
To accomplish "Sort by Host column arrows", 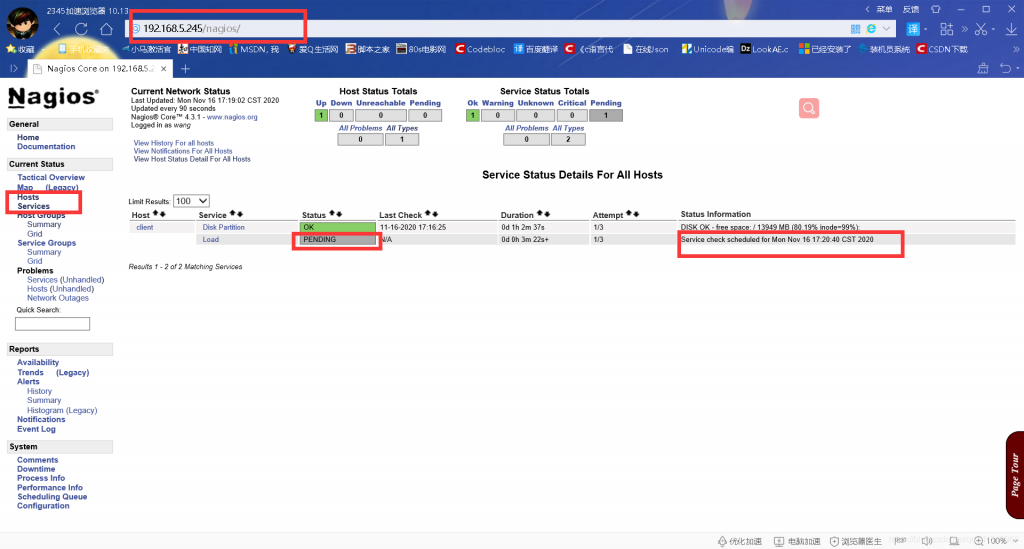I will [158, 215].
